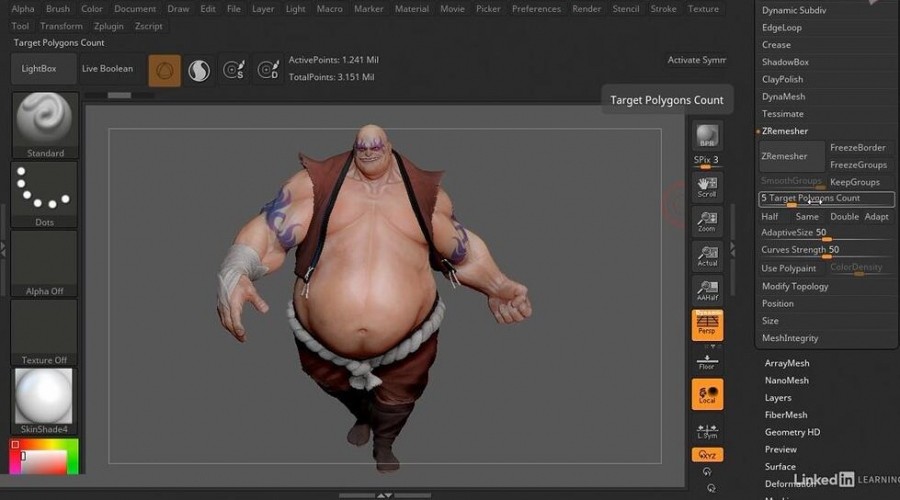
Task: Click the L.Sym icon
Action: tap(707, 431)
